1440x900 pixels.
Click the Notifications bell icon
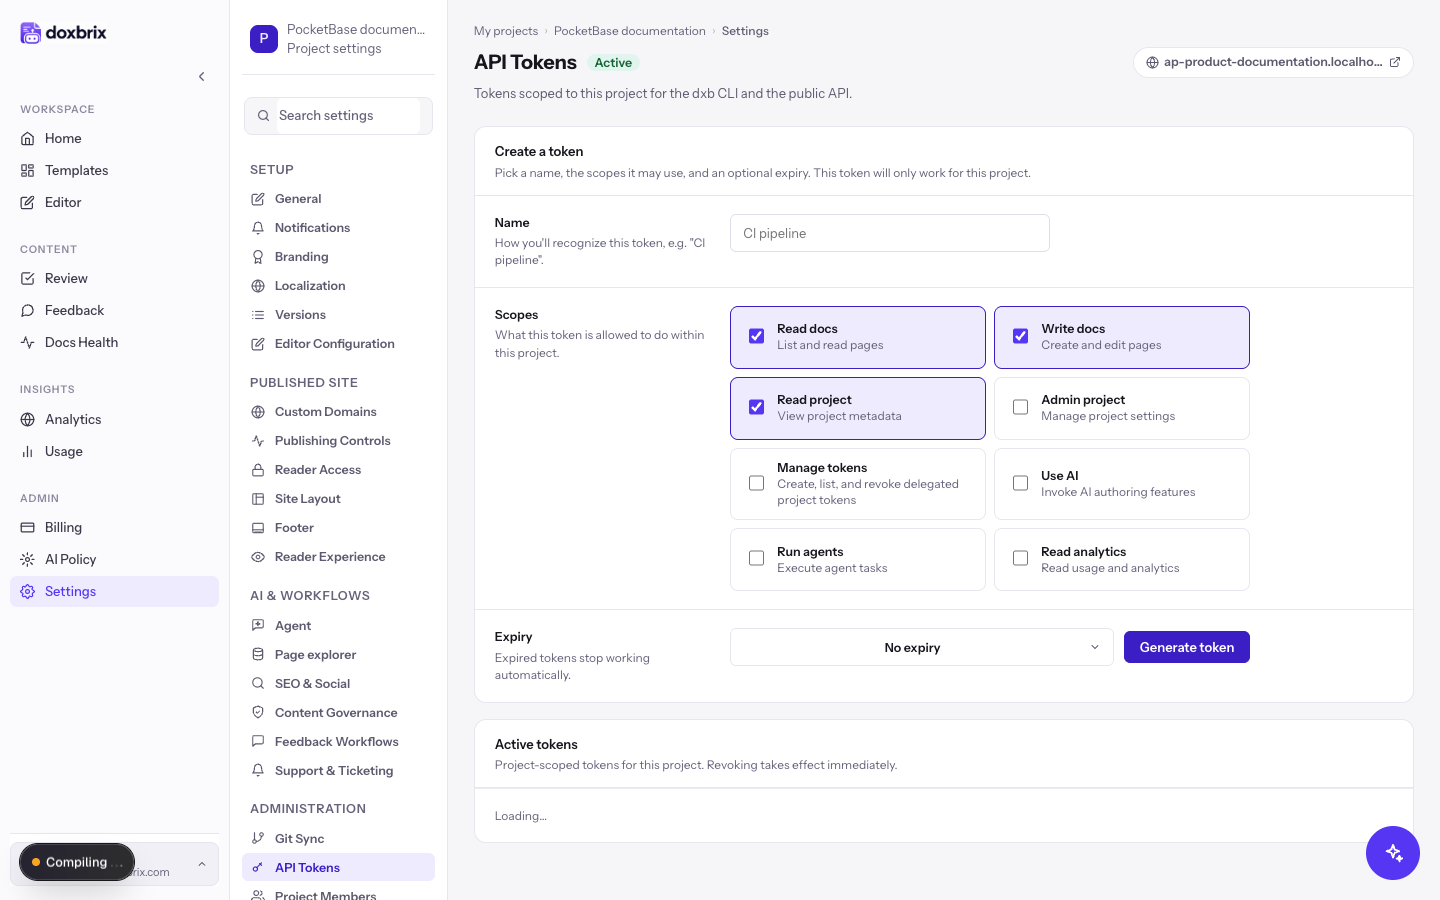[258, 228]
